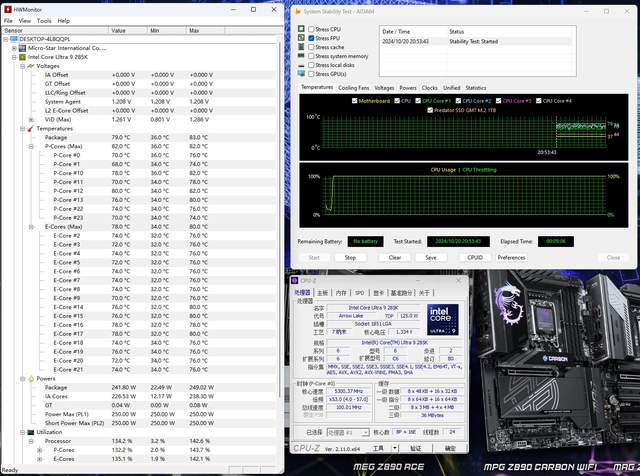This screenshot has height=476, width=640.
Task: Switch to the Powers tab in AIDA64
Action: [x=408, y=88]
